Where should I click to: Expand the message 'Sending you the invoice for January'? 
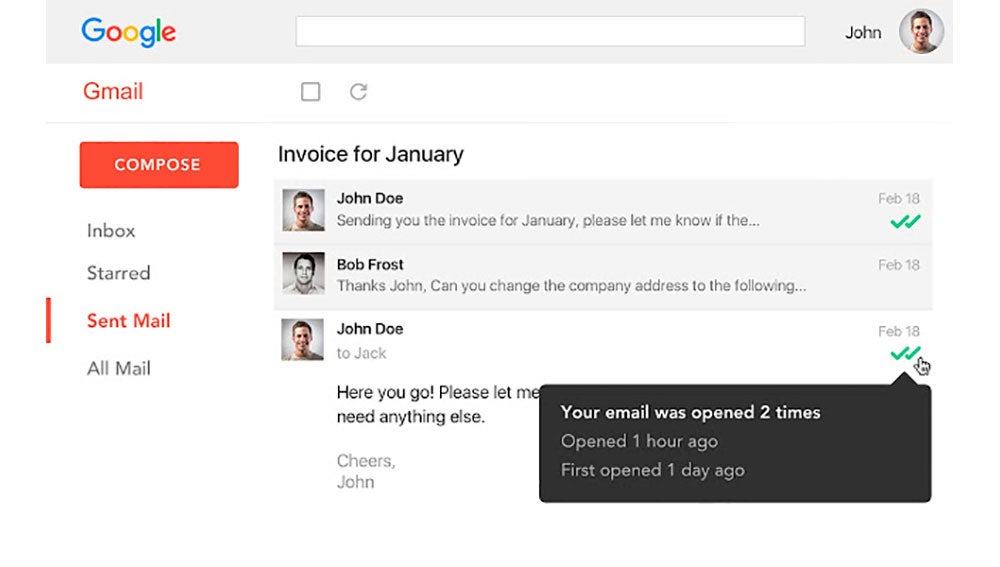(x=603, y=210)
